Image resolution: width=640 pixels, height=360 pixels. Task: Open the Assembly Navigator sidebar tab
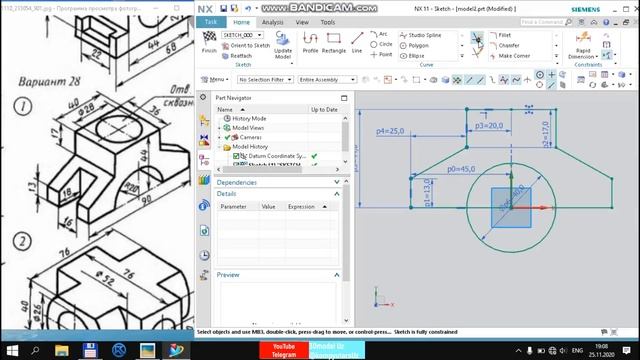(x=204, y=120)
